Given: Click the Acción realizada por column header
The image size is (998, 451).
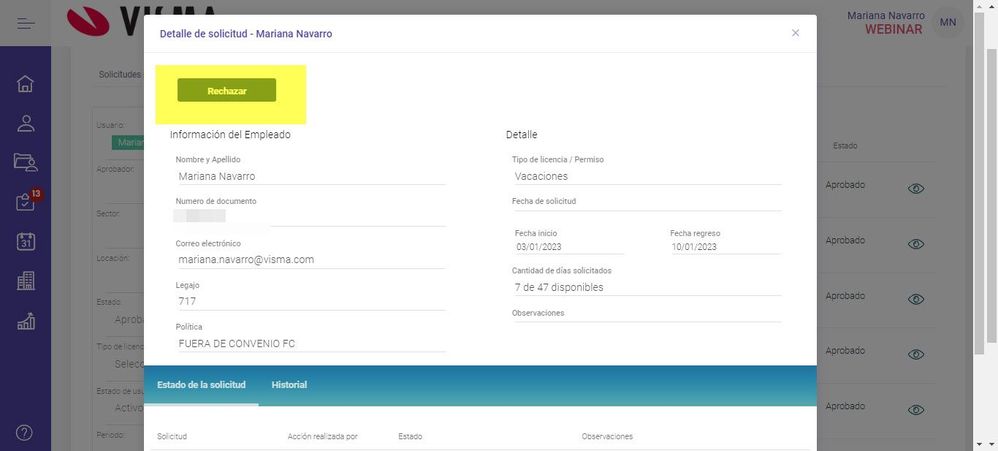Looking at the screenshot, I should 323,436.
